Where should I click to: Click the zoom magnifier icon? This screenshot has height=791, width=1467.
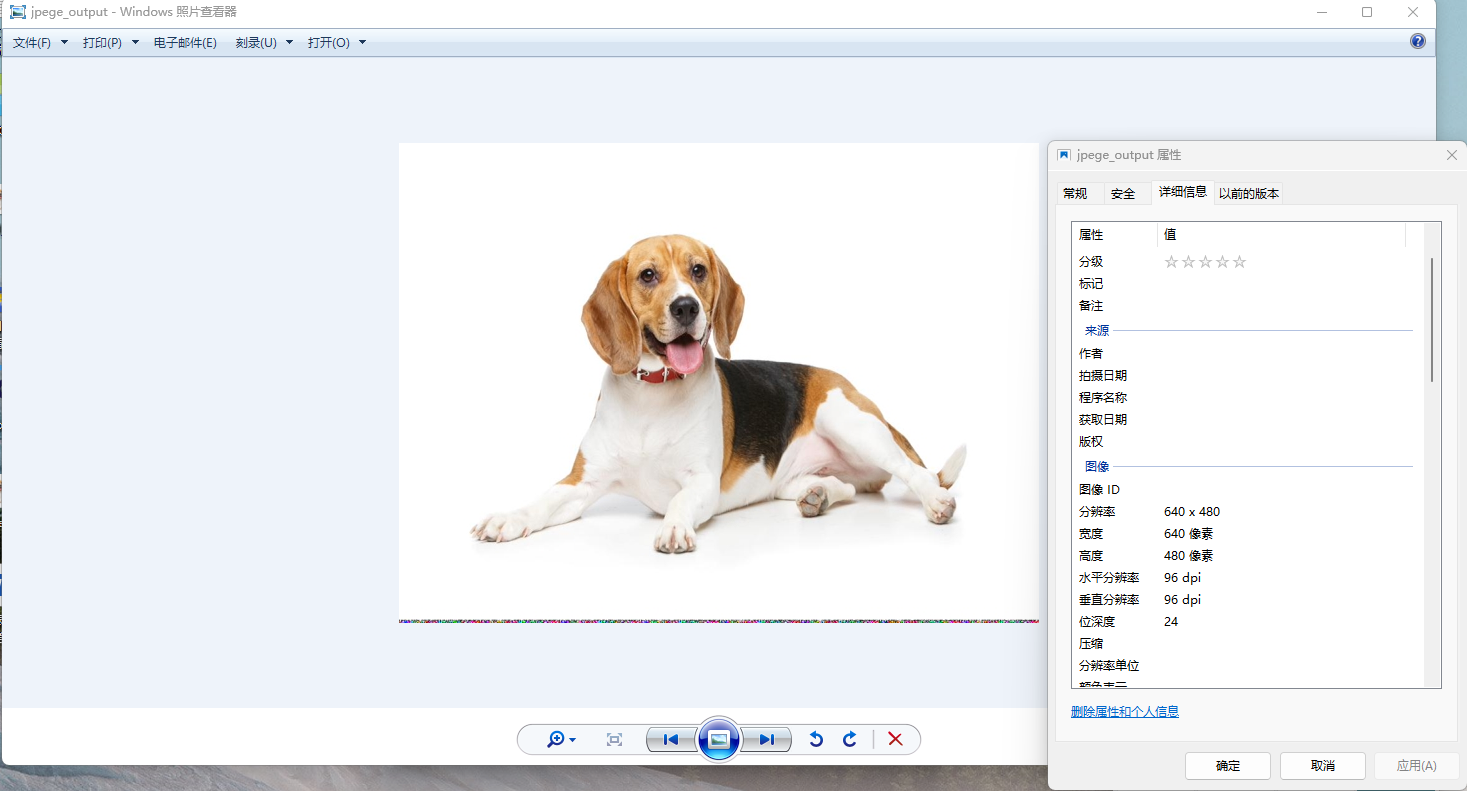556,739
